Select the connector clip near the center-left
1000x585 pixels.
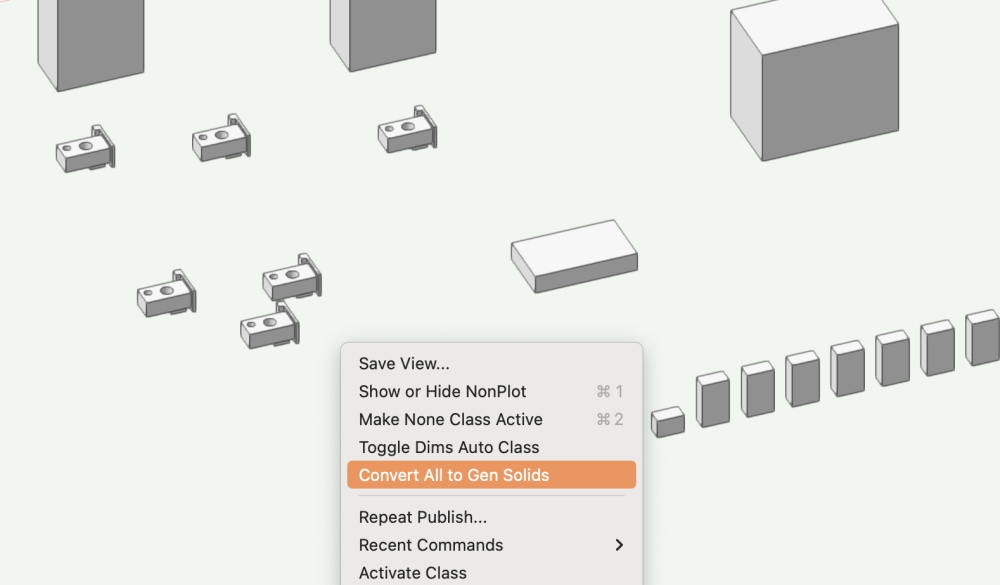(165, 297)
